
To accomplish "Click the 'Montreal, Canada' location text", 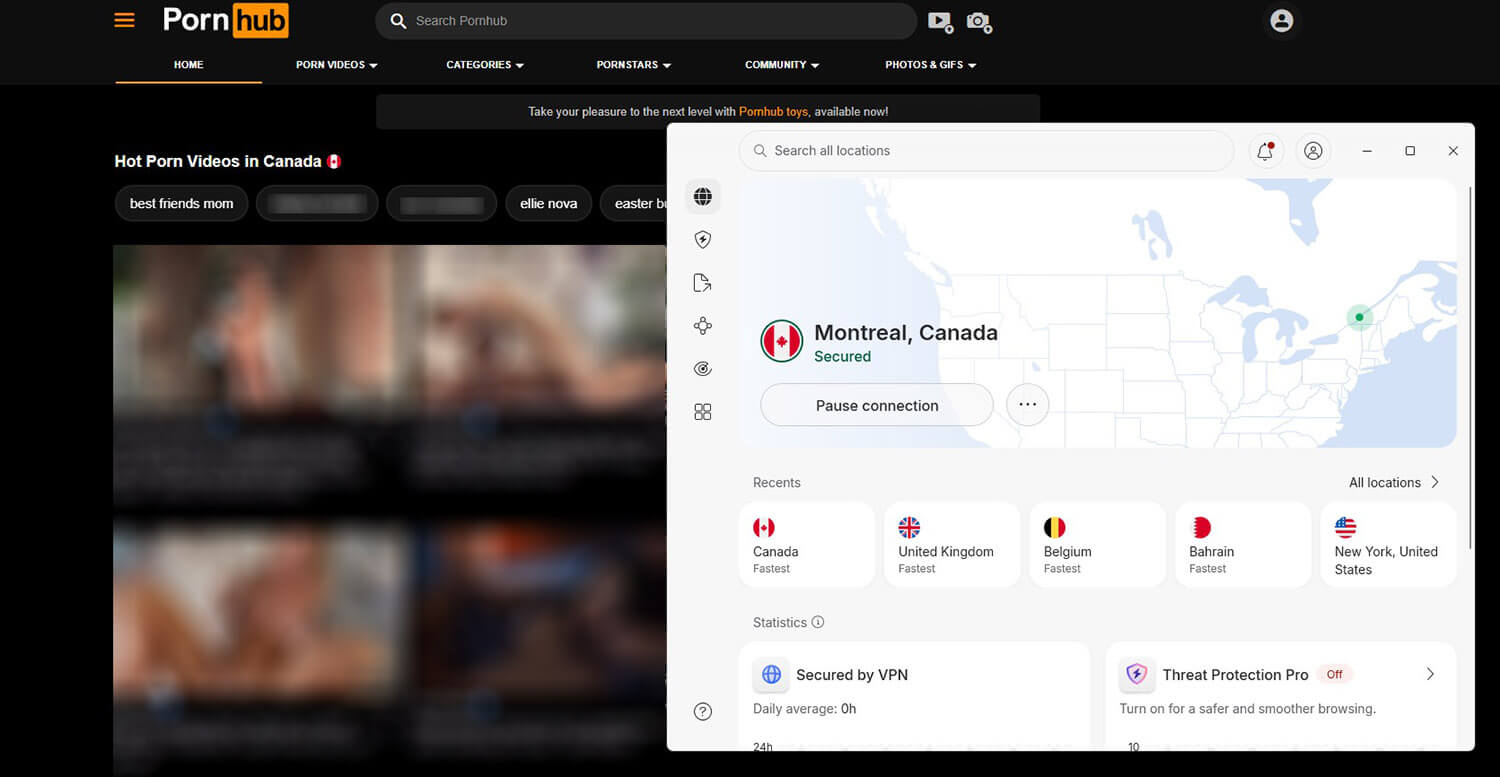I will [906, 333].
